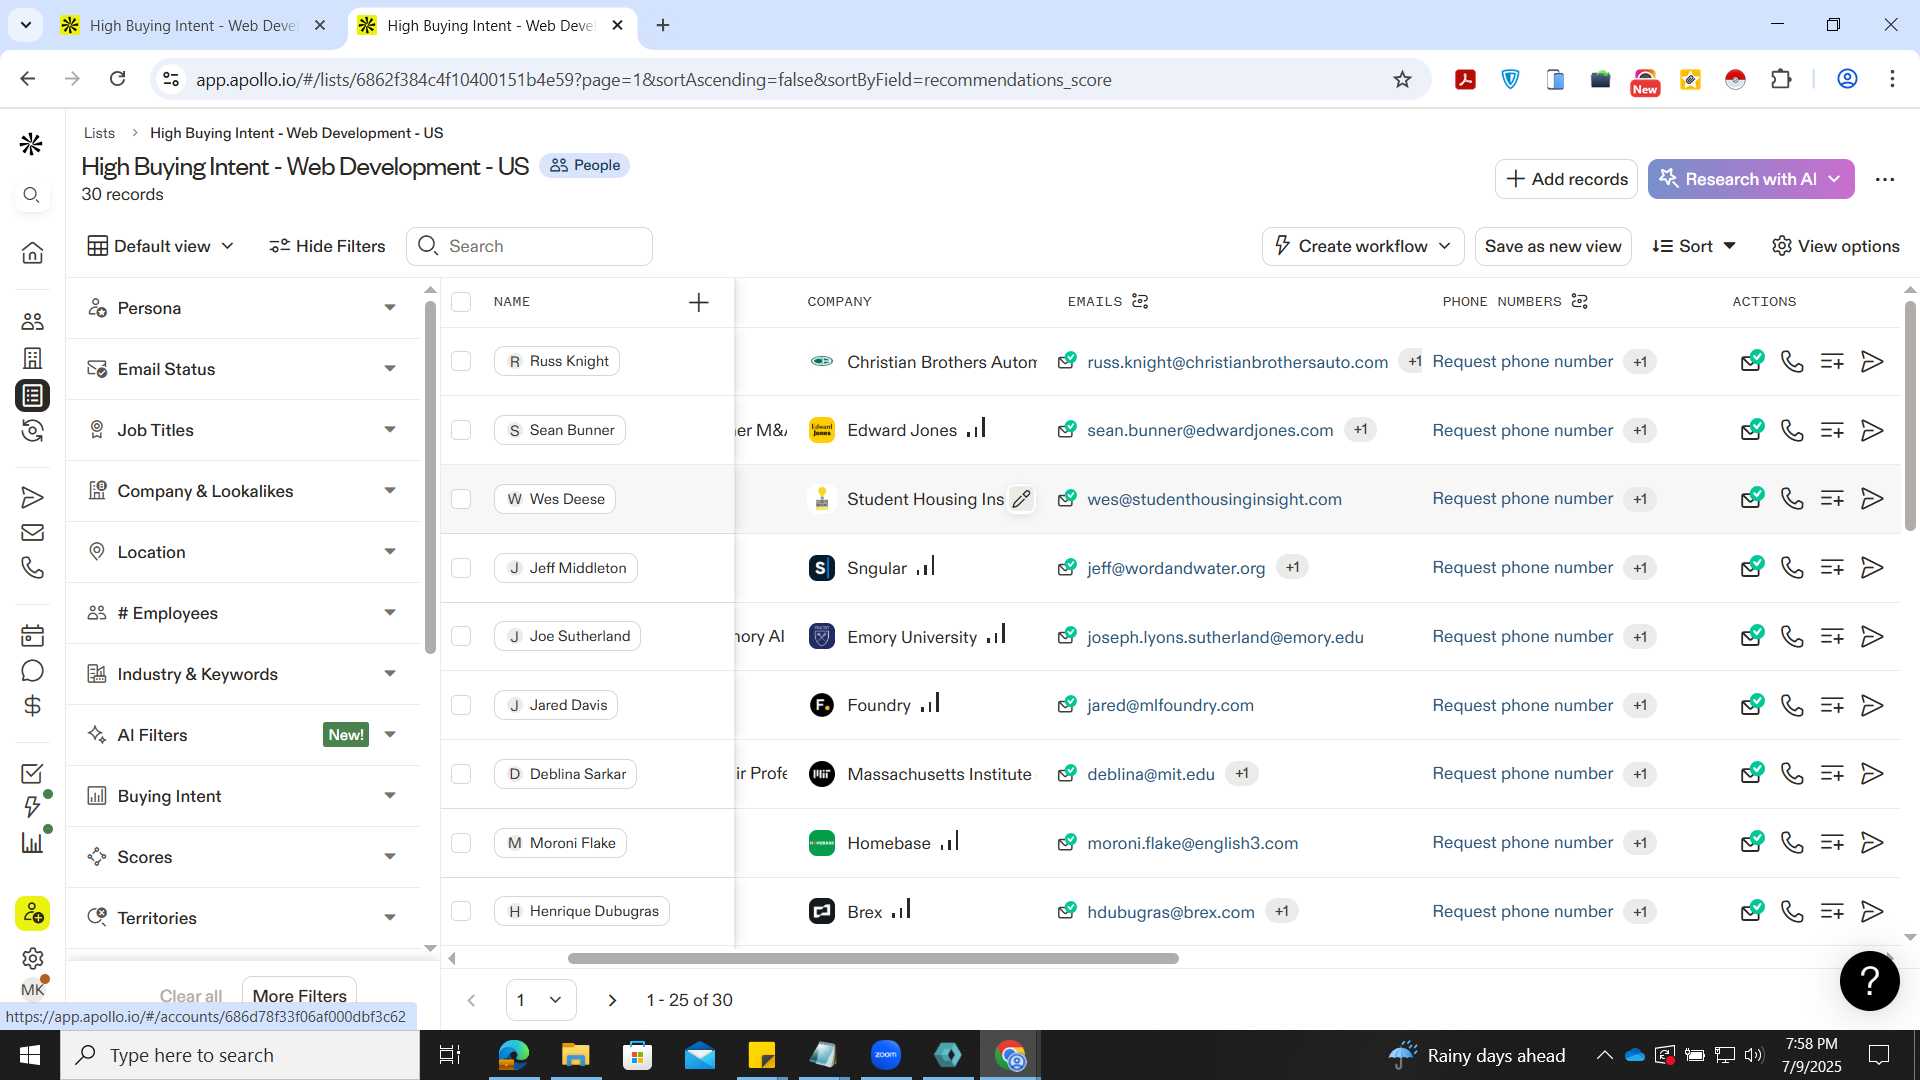
Task: Add a column with plus icon
Action: point(699,302)
